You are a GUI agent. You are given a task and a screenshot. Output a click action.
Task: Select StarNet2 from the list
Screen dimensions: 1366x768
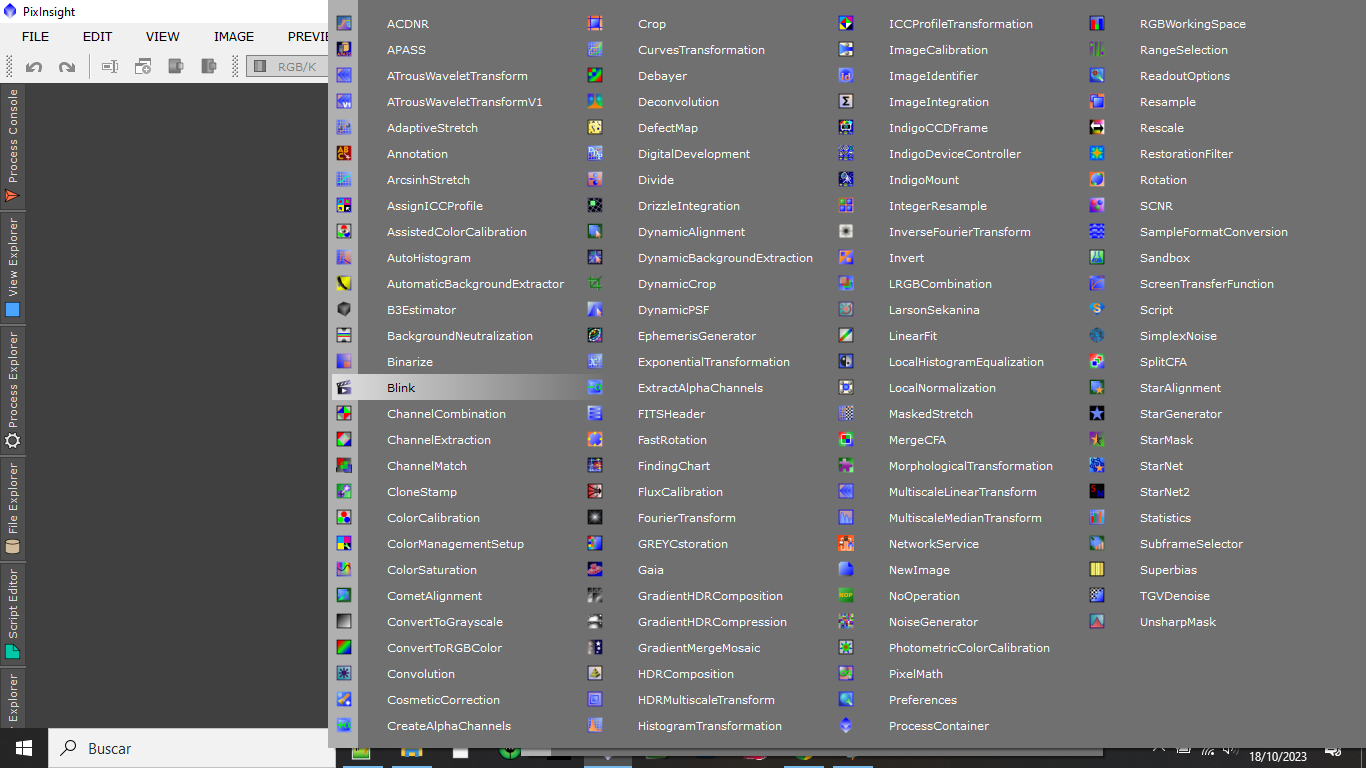pyautogui.click(x=1165, y=491)
